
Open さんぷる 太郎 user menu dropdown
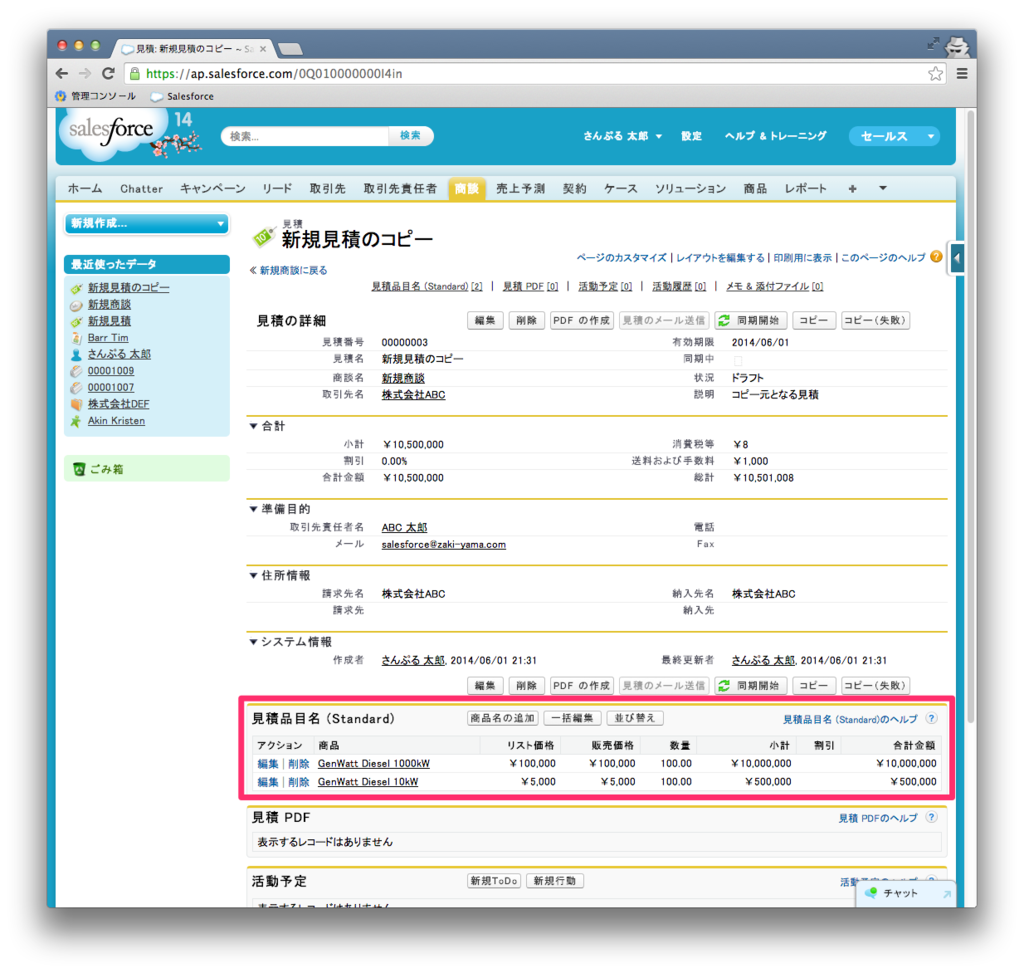(622, 136)
